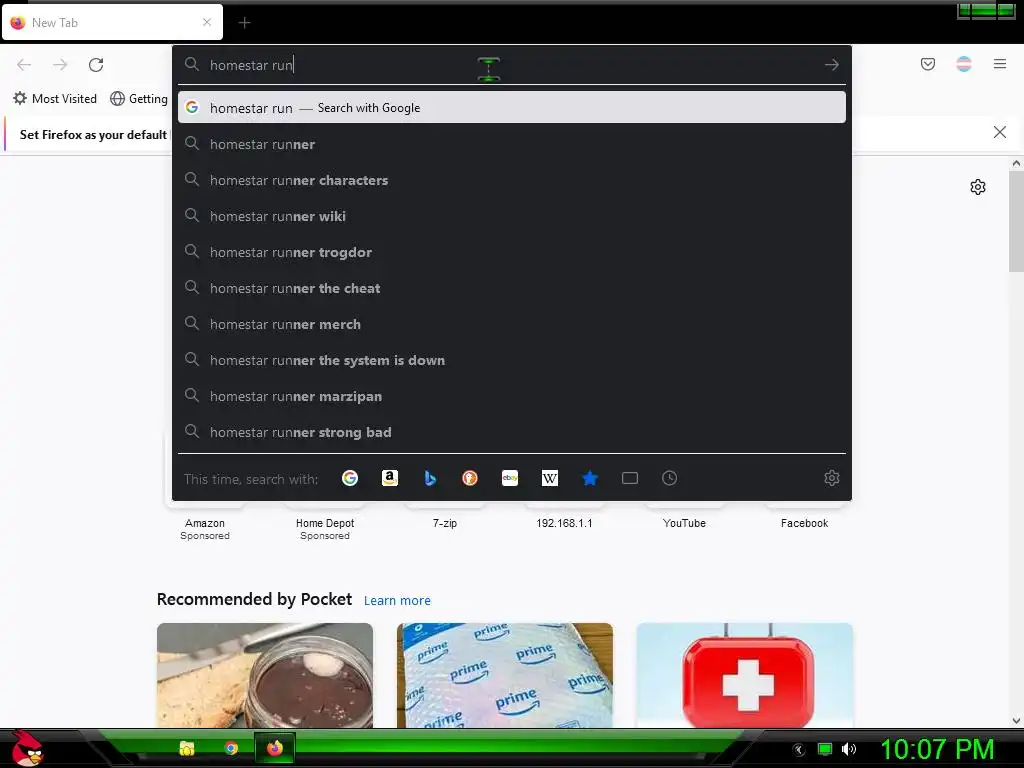Open the YouTube shortcut
Screen dimensions: 1024x768
[684, 523]
